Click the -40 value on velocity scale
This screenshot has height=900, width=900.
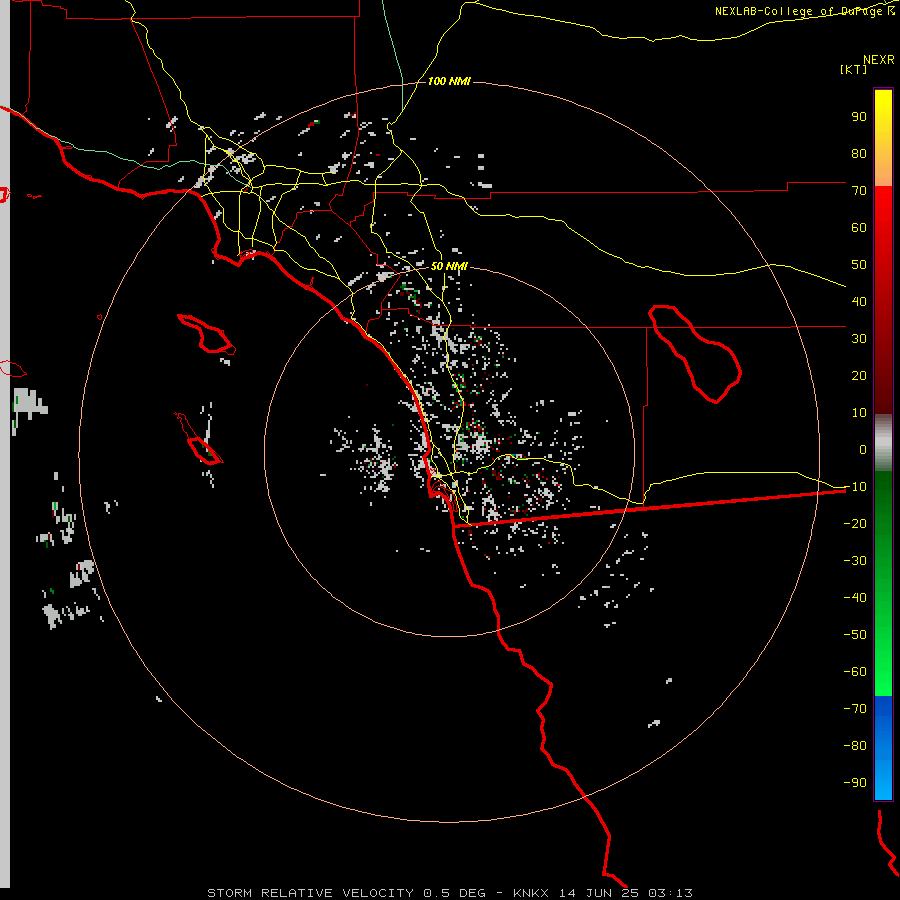point(855,598)
